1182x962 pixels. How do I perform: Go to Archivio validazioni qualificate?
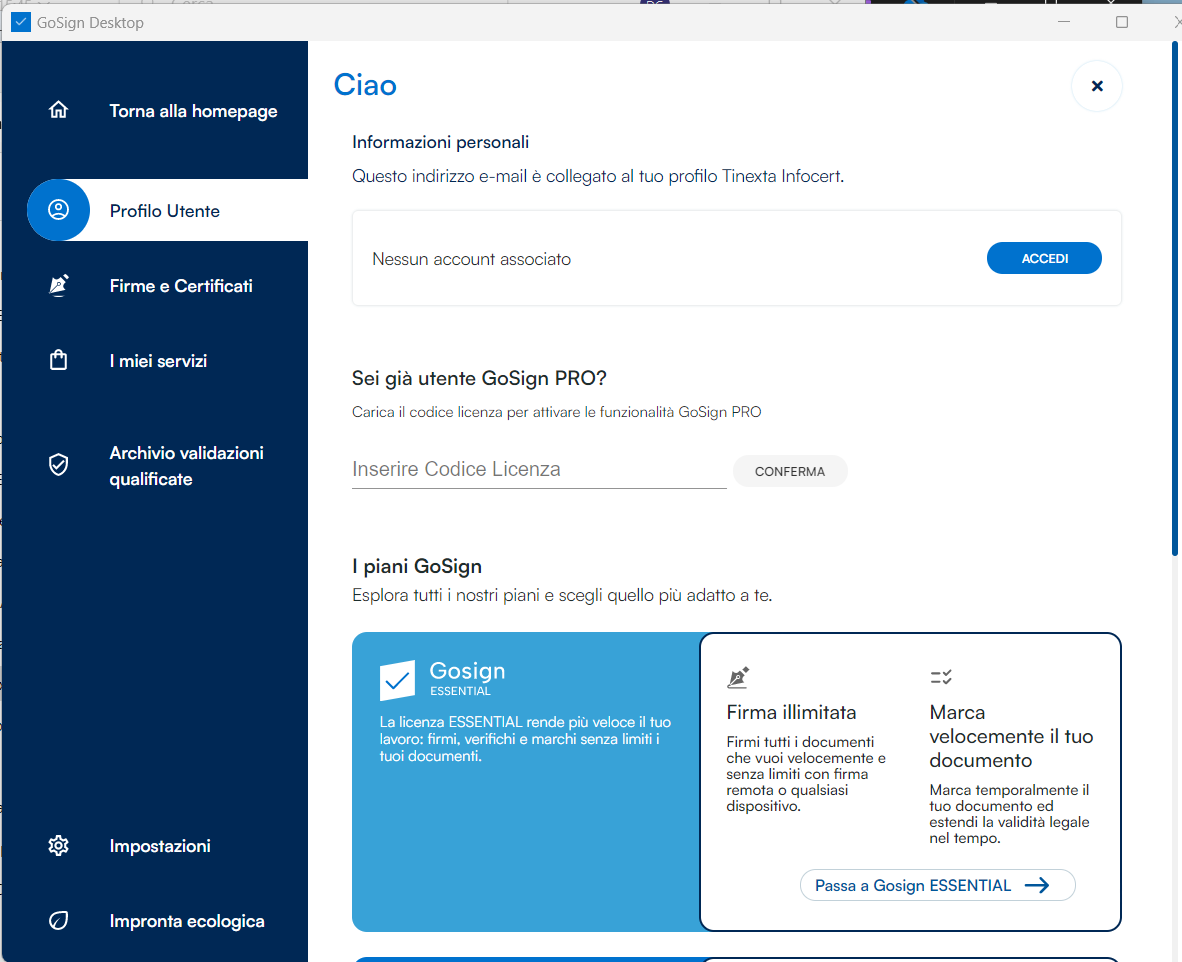coord(186,466)
